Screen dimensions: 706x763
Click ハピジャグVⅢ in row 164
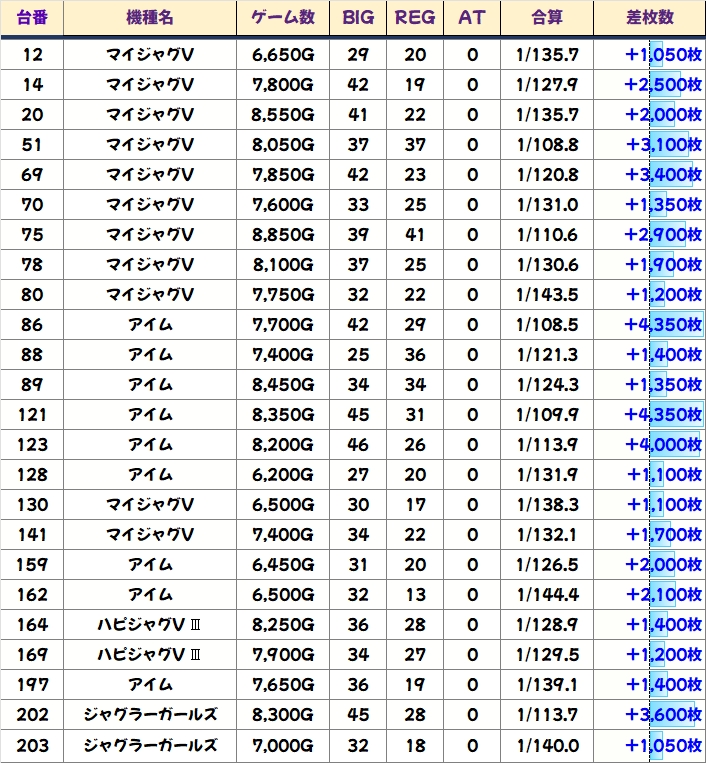coord(149,625)
